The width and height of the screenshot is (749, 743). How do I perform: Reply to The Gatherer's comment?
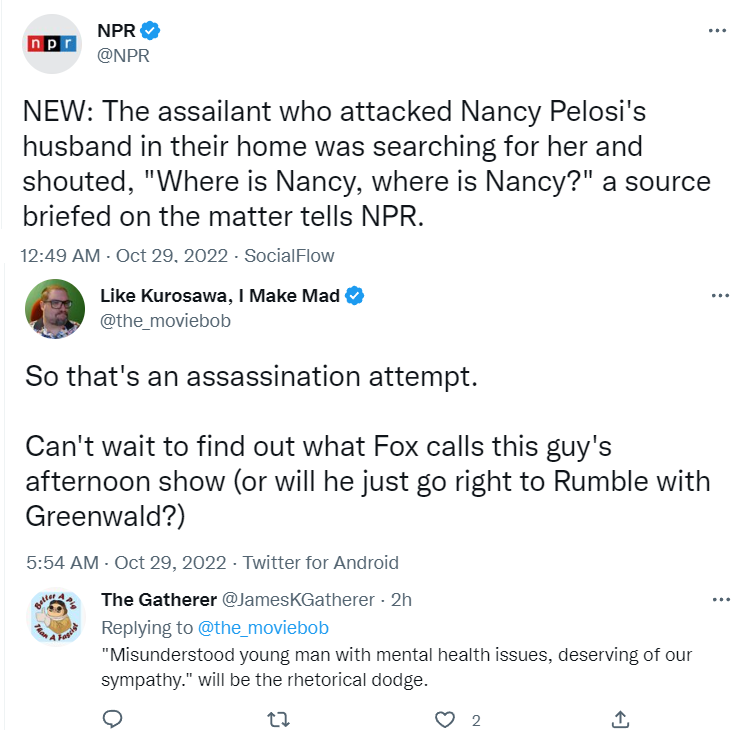113,719
